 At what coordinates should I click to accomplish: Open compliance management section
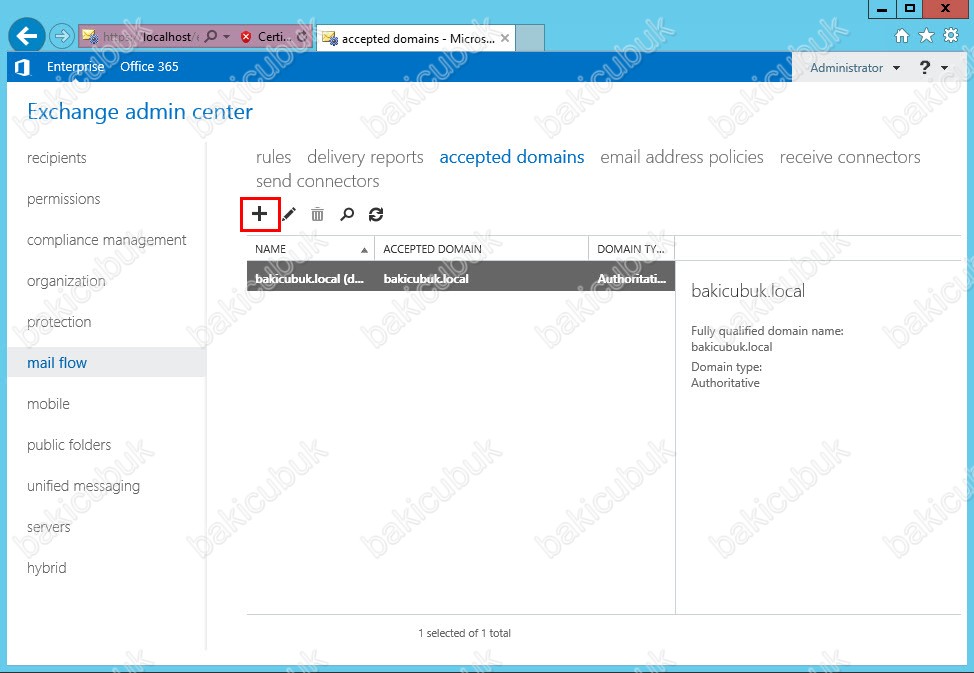point(106,240)
